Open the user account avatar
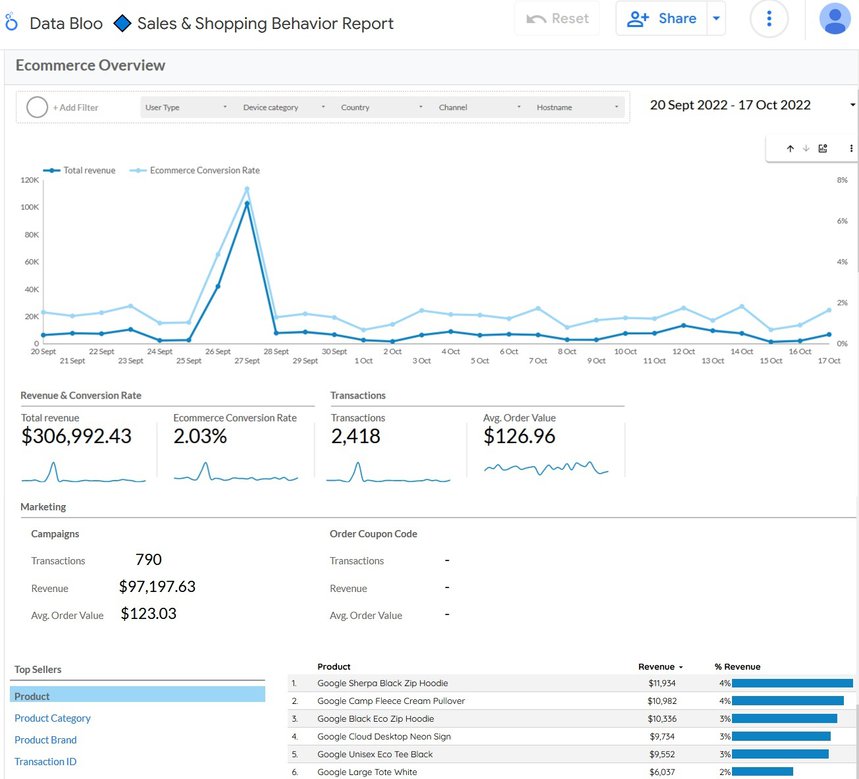 coord(834,19)
